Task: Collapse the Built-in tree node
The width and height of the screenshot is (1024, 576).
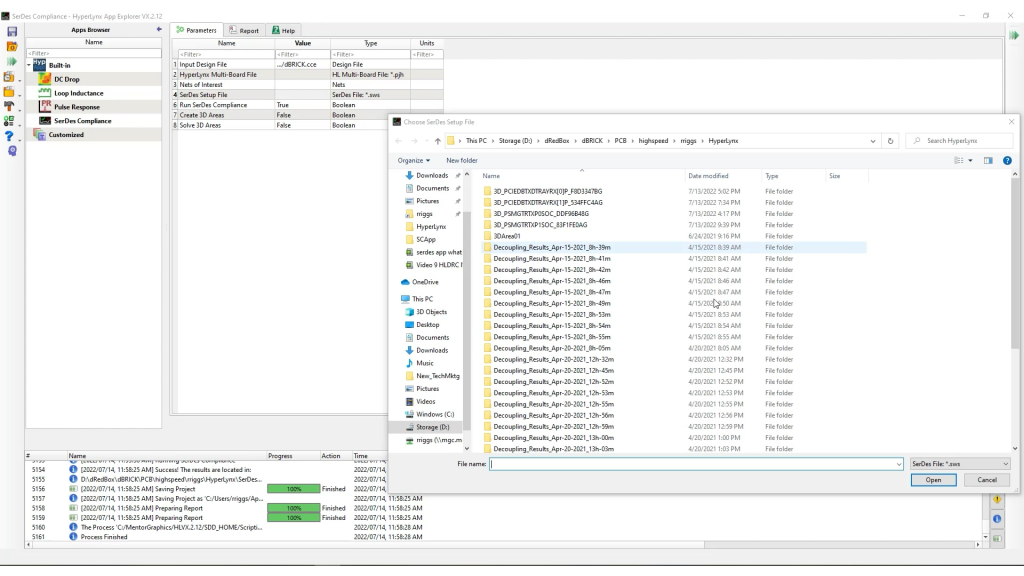Action: [x=29, y=65]
